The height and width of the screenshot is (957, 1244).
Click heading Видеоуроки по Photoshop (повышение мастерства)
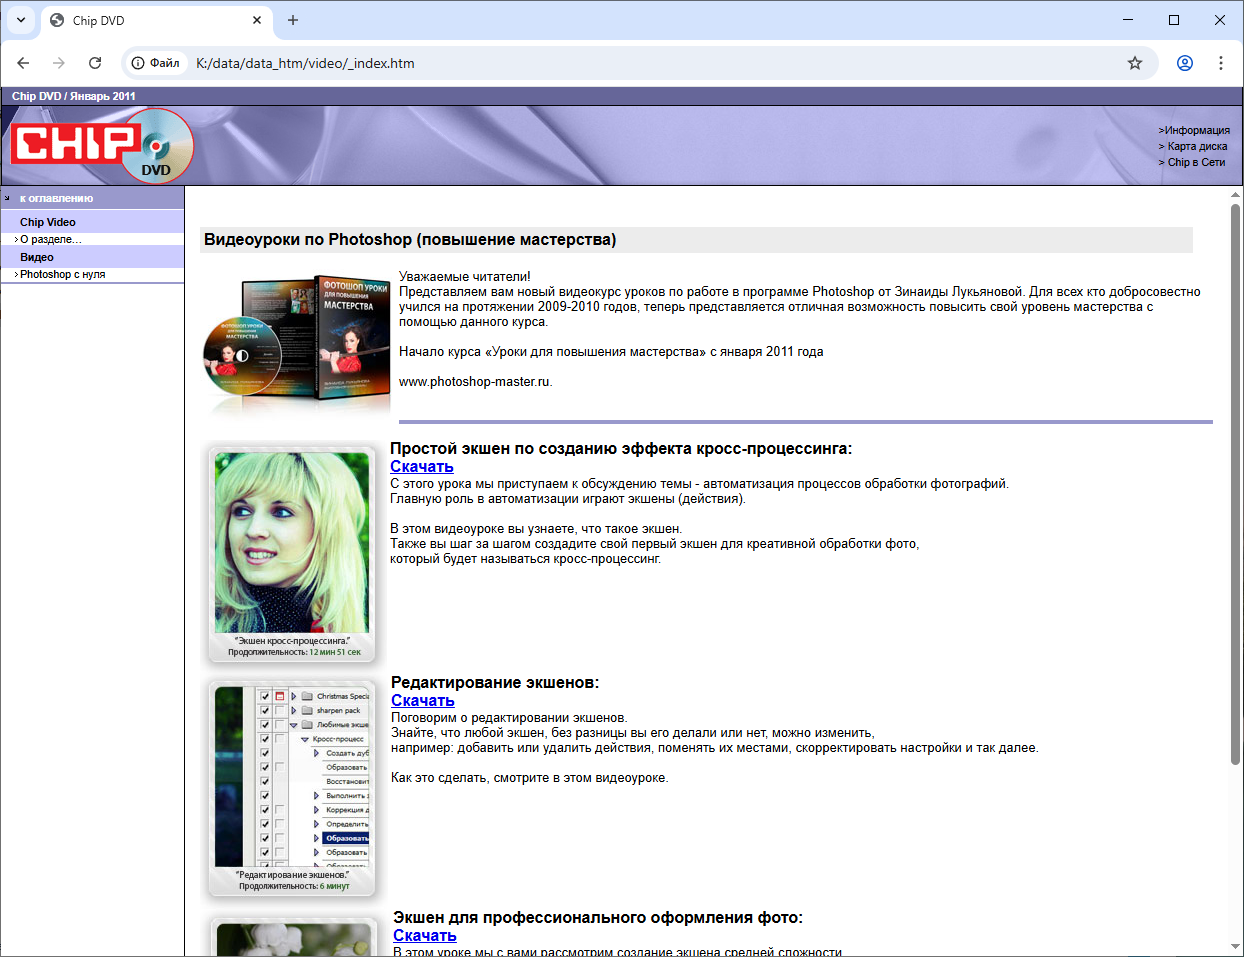[410, 240]
